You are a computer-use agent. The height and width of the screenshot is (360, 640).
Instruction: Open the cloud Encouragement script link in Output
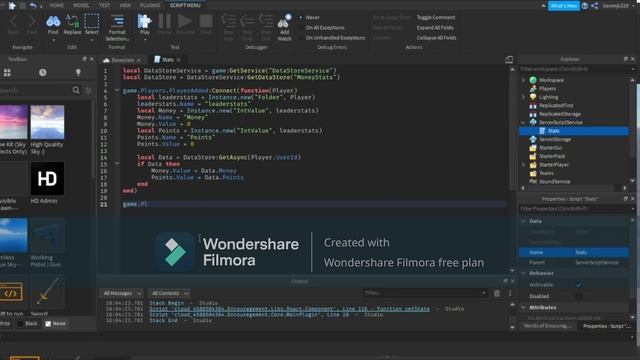point(289,309)
